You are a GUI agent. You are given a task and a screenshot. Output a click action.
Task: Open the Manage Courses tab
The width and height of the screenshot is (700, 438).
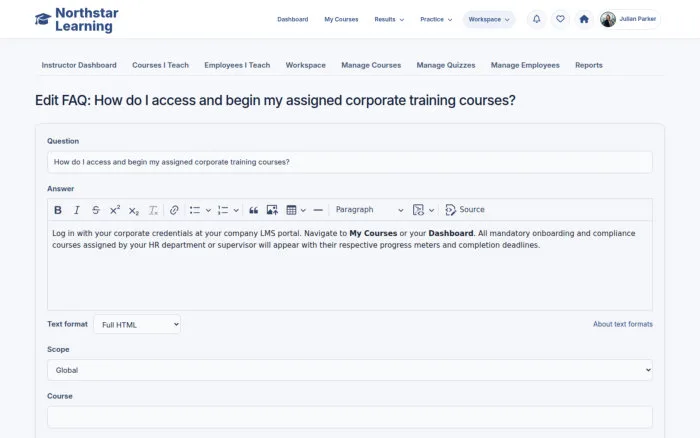(x=371, y=65)
